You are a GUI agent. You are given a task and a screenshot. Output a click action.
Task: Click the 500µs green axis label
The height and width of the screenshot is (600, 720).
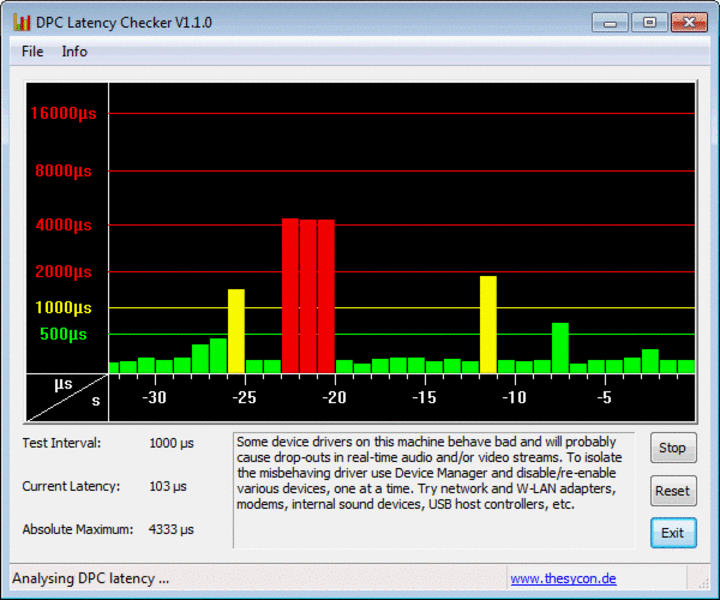click(63, 334)
